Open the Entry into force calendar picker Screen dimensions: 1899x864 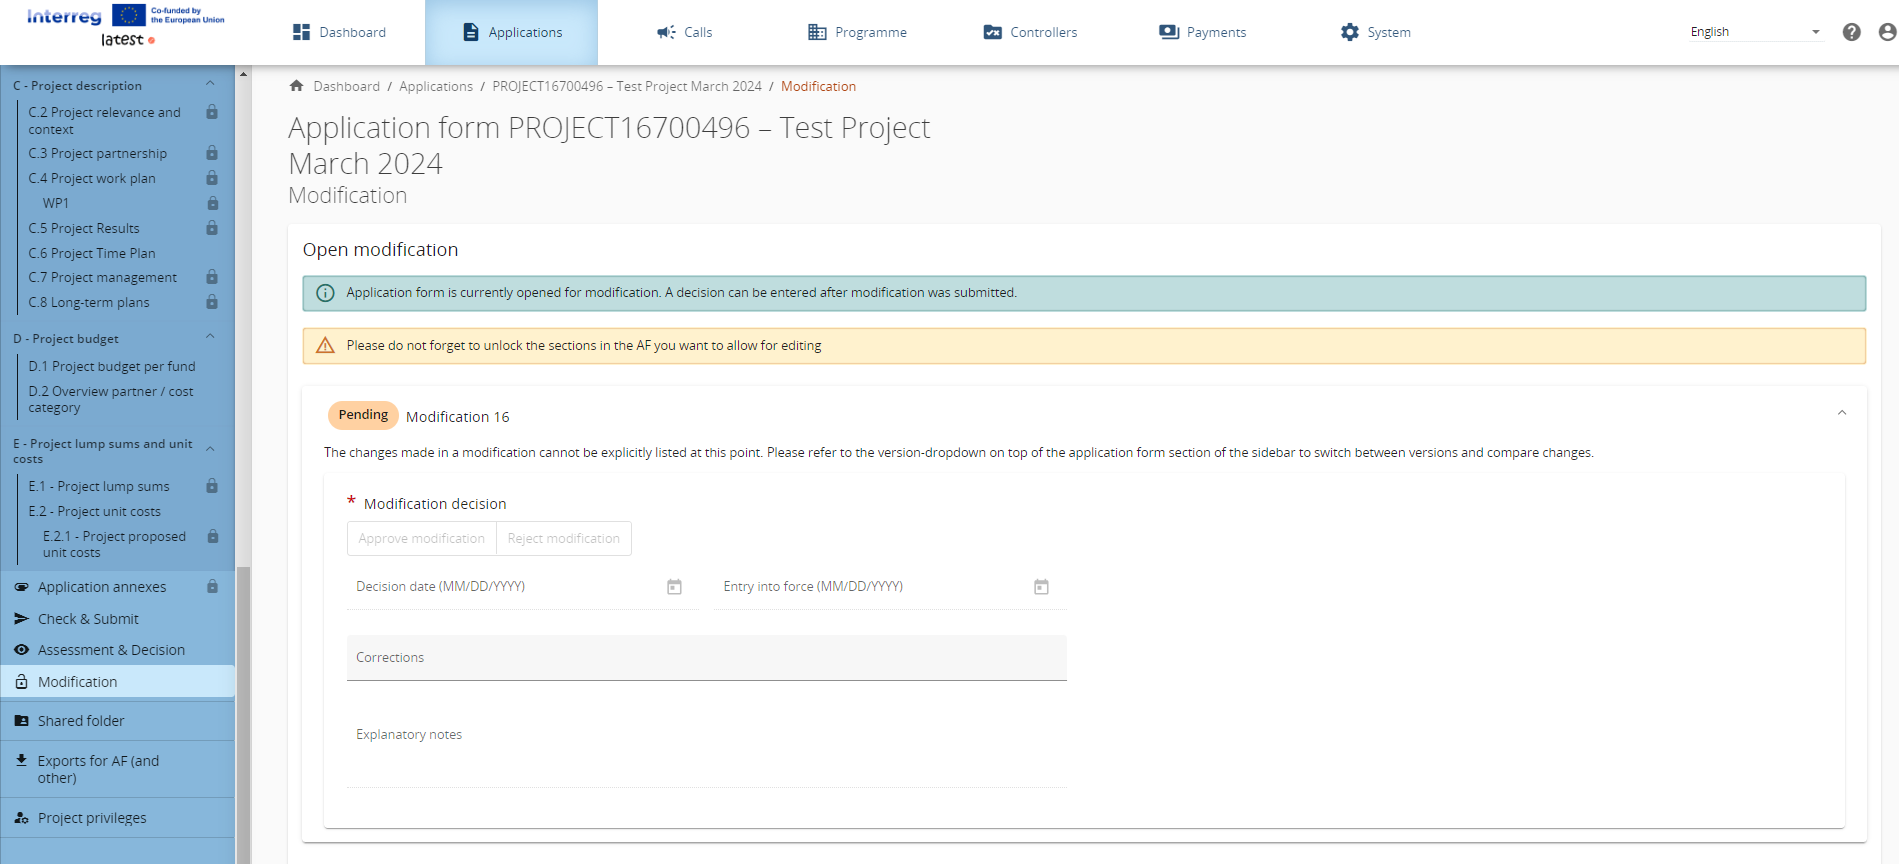pos(1041,587)
